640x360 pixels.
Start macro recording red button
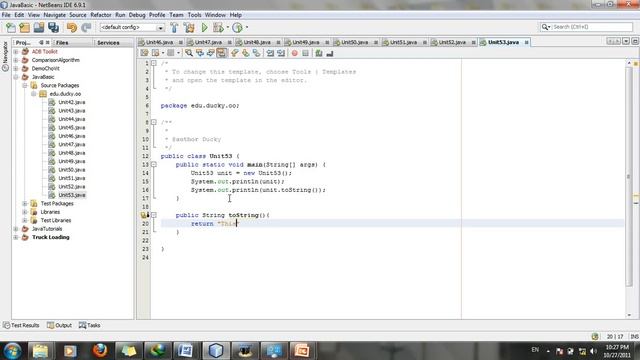pos(294,53)
